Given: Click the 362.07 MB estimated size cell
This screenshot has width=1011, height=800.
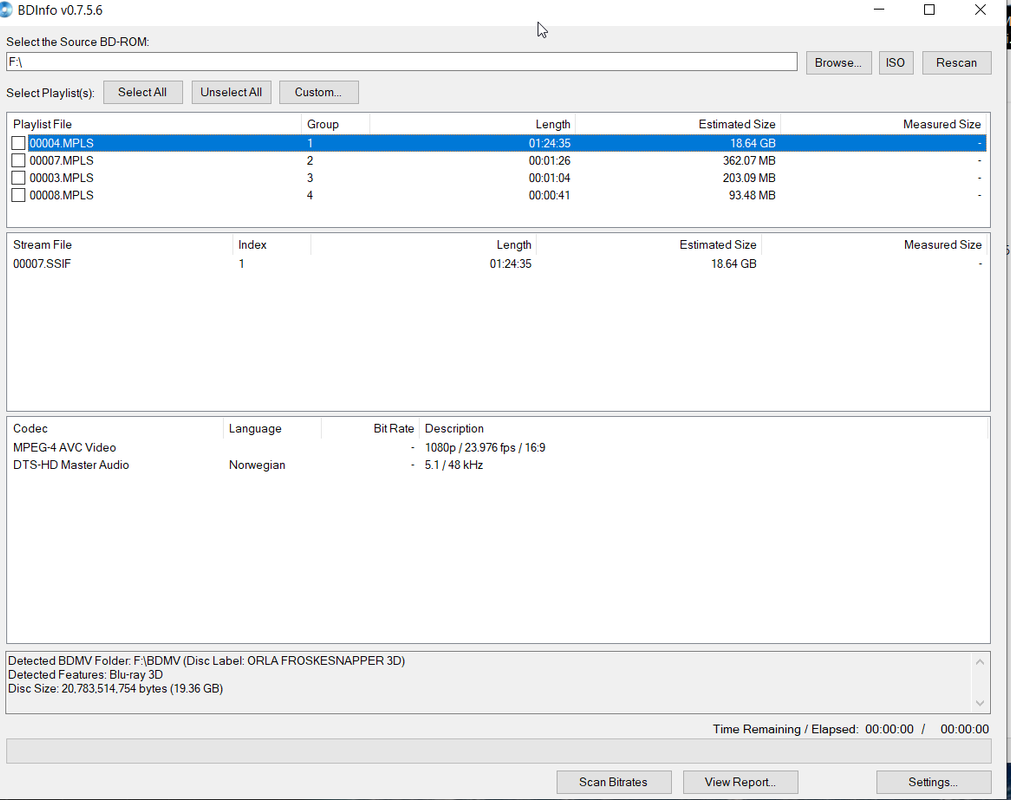Looking at the screenshot, I should (x=749, y=161).
